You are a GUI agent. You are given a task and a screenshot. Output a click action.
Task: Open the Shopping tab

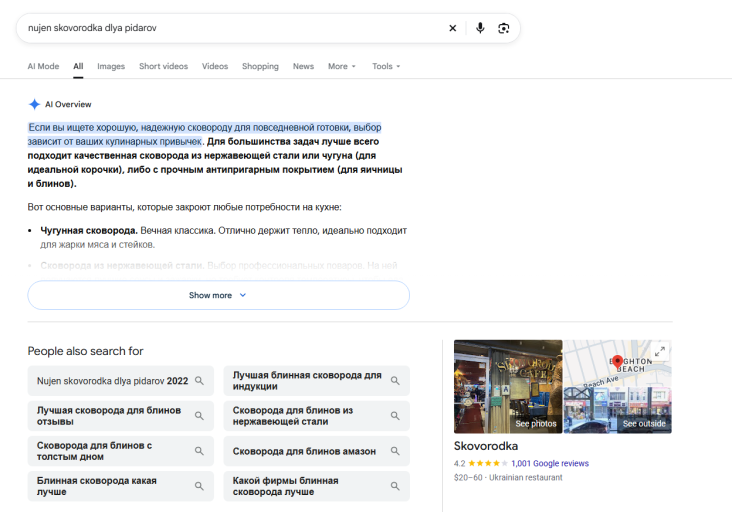(x=260, y=66)
